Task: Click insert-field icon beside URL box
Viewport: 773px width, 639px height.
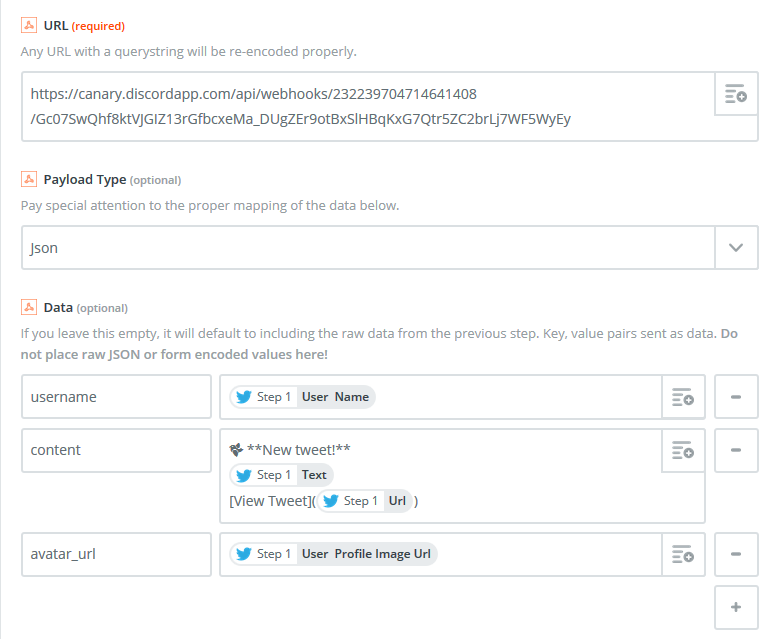Action: [x=736, y=95]
